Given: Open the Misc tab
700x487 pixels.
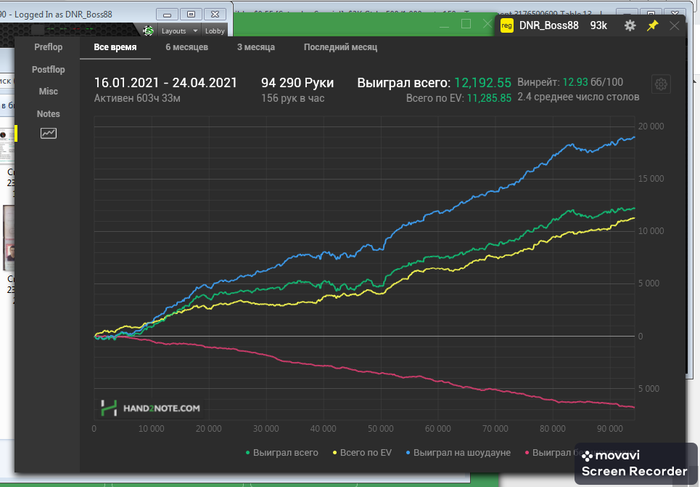Looking at the screenshot, I should pyautogui.click(x=48, y=91).
